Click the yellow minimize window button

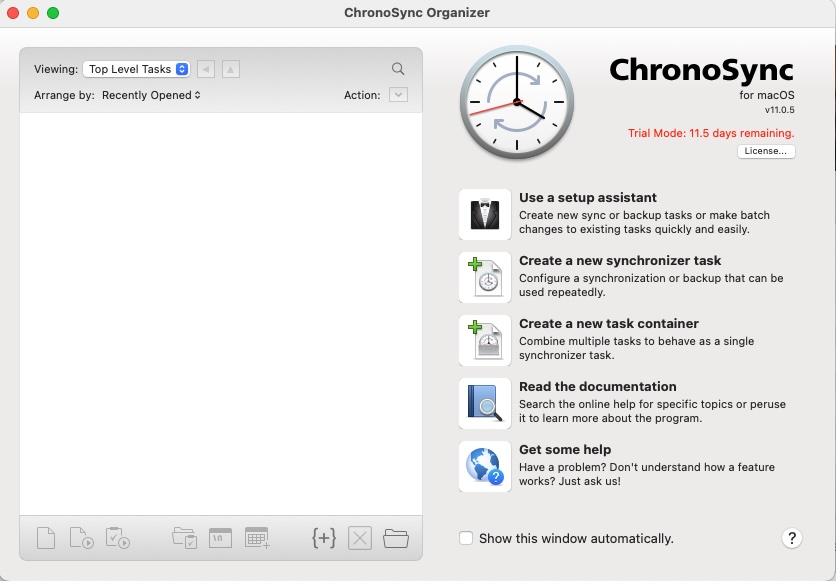(x=33, y=13)
